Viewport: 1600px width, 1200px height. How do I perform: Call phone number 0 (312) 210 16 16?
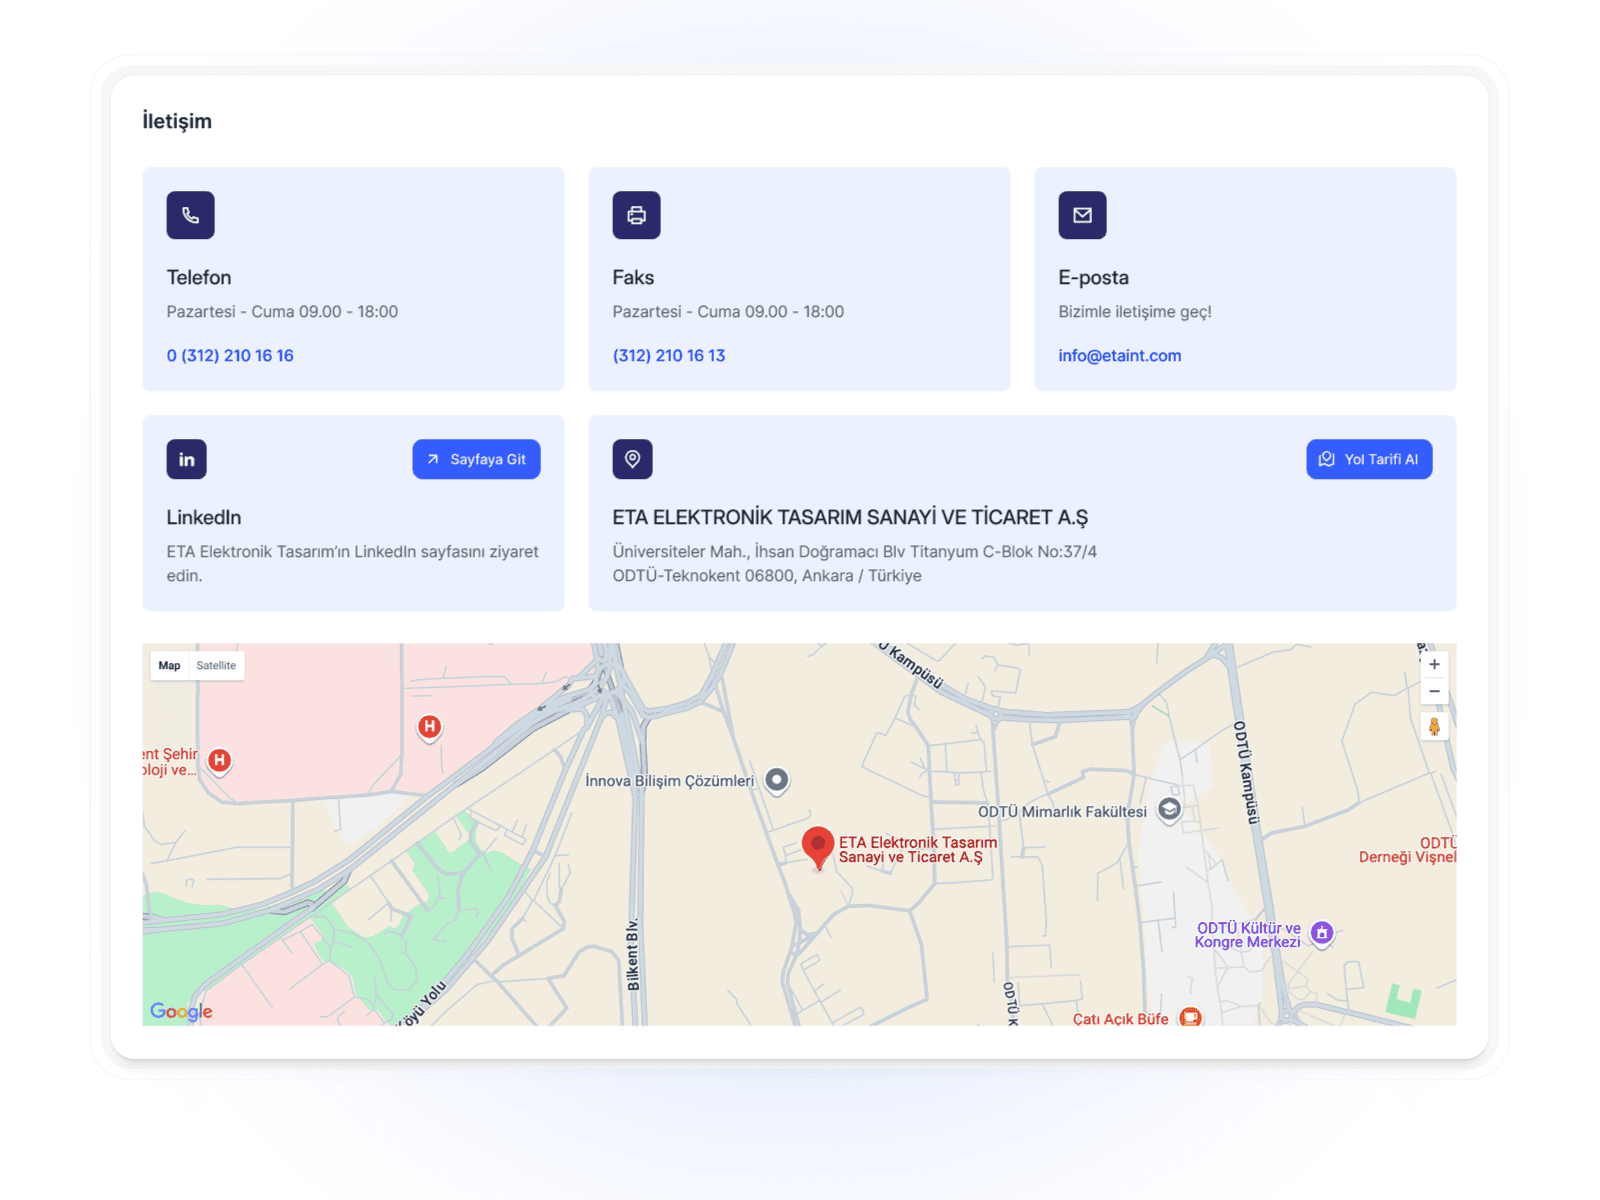(x=230, y=355)
